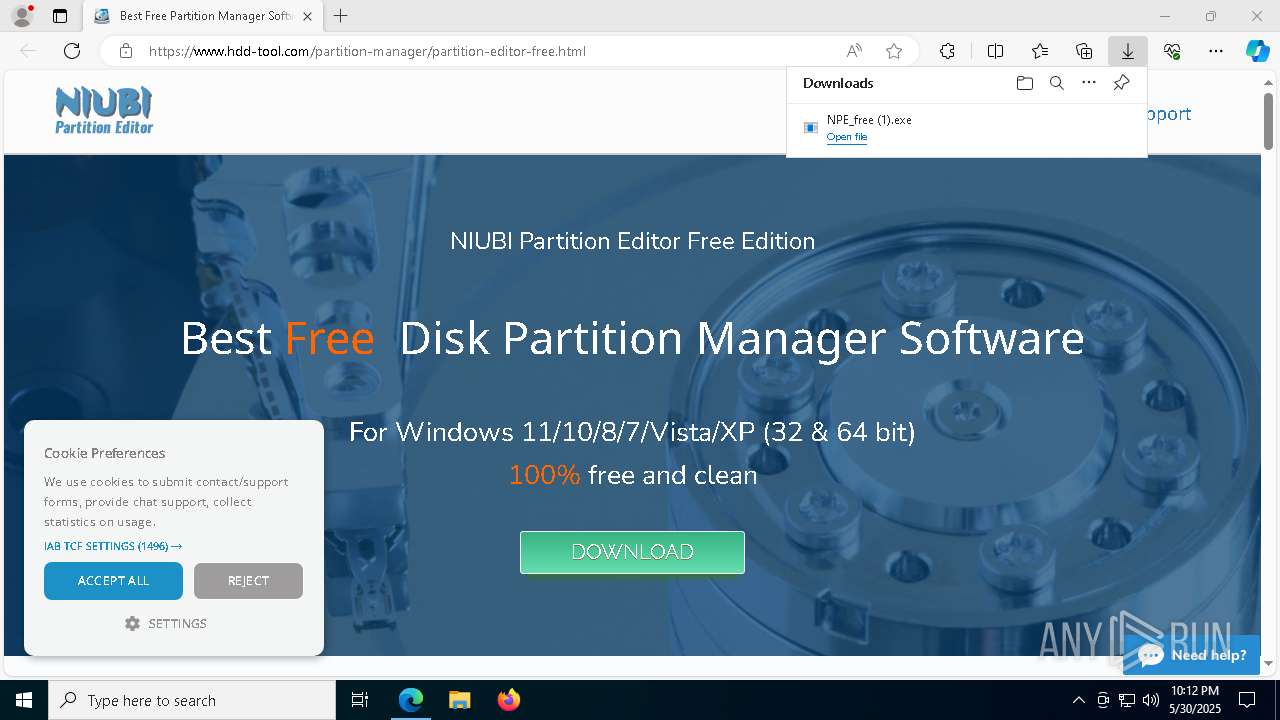This screenshot has width=1280, height=720.
Task: Open Task View on taskbar
Action: click(360, 700)
